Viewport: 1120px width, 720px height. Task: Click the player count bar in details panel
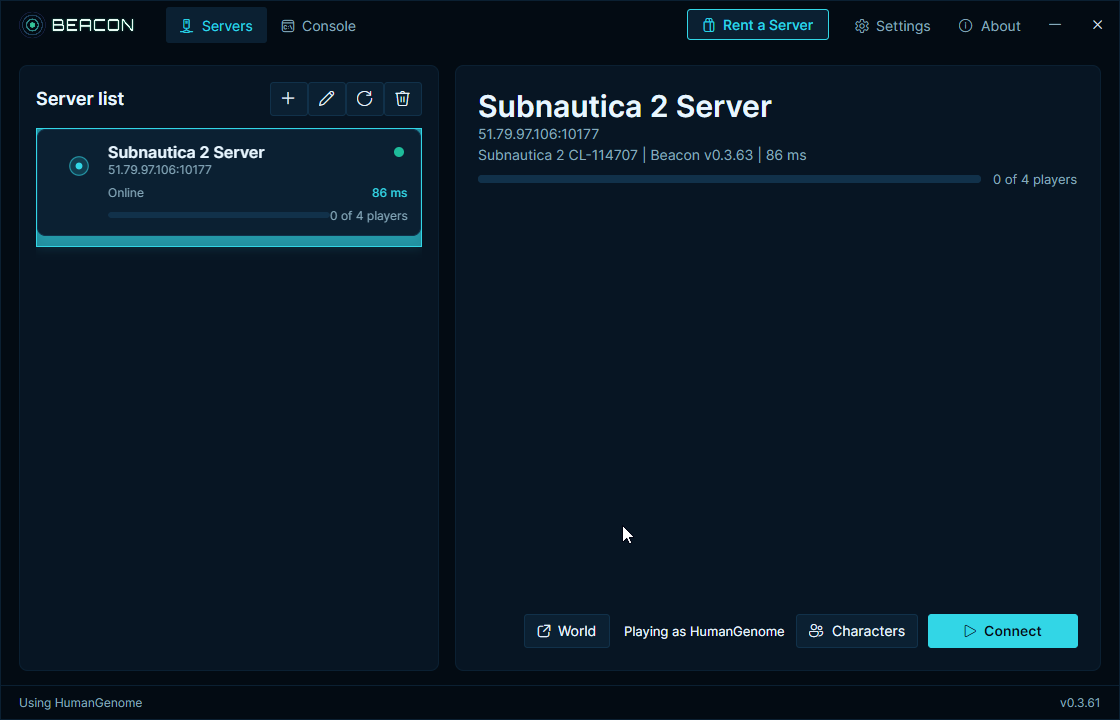point(729,179)
